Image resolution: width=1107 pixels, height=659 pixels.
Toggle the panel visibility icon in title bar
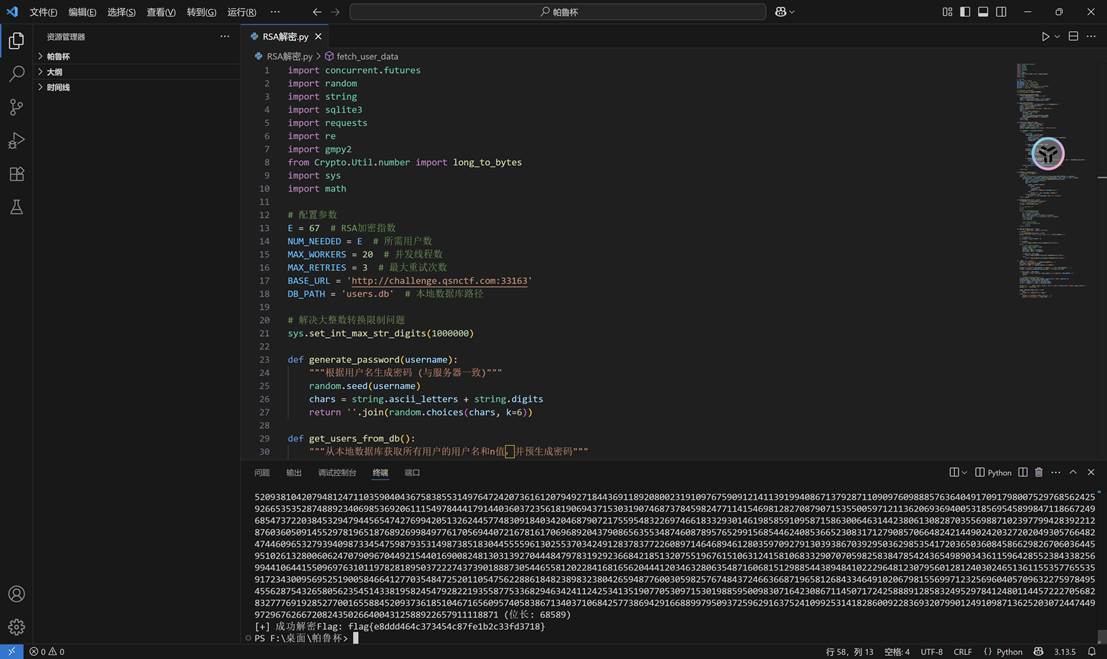click(983, 12)
